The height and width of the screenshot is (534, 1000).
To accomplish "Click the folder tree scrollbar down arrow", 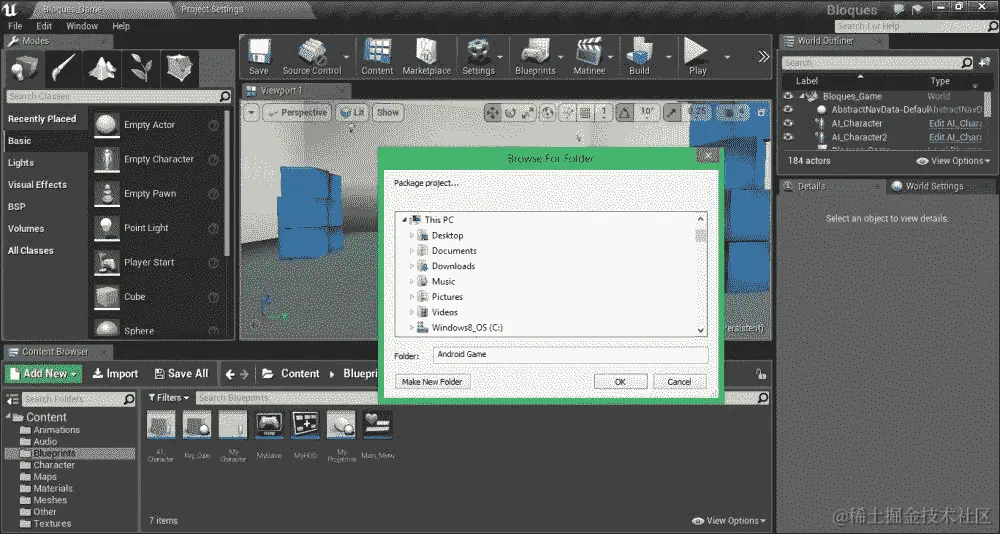I will point(700,330).
